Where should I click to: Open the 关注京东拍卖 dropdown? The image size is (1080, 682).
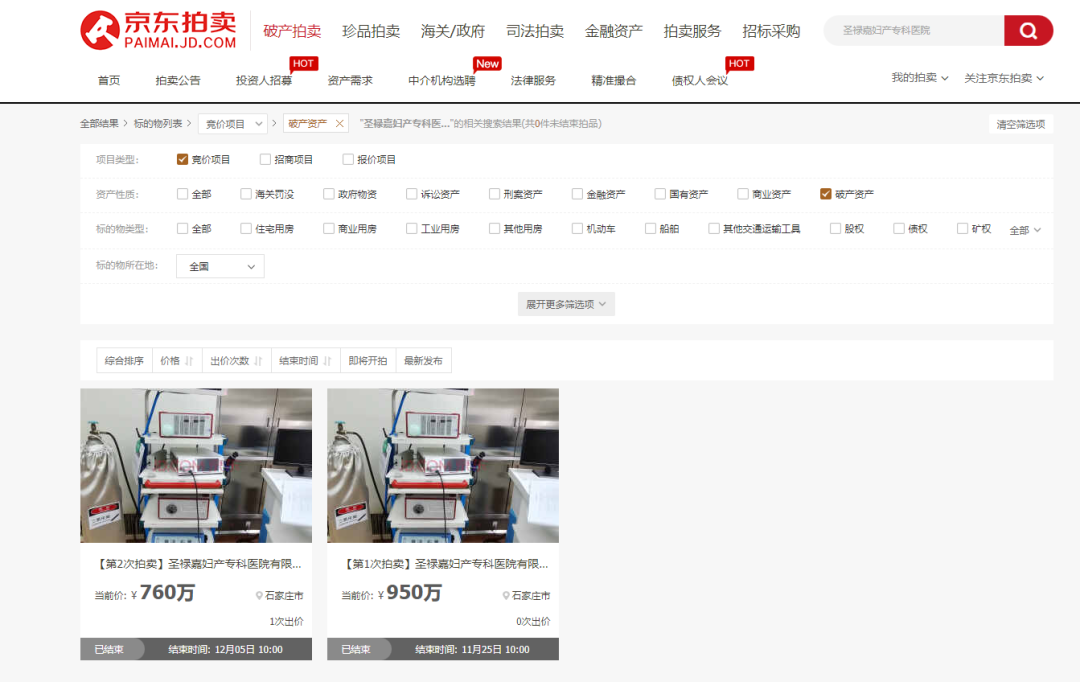point(1004,79)
